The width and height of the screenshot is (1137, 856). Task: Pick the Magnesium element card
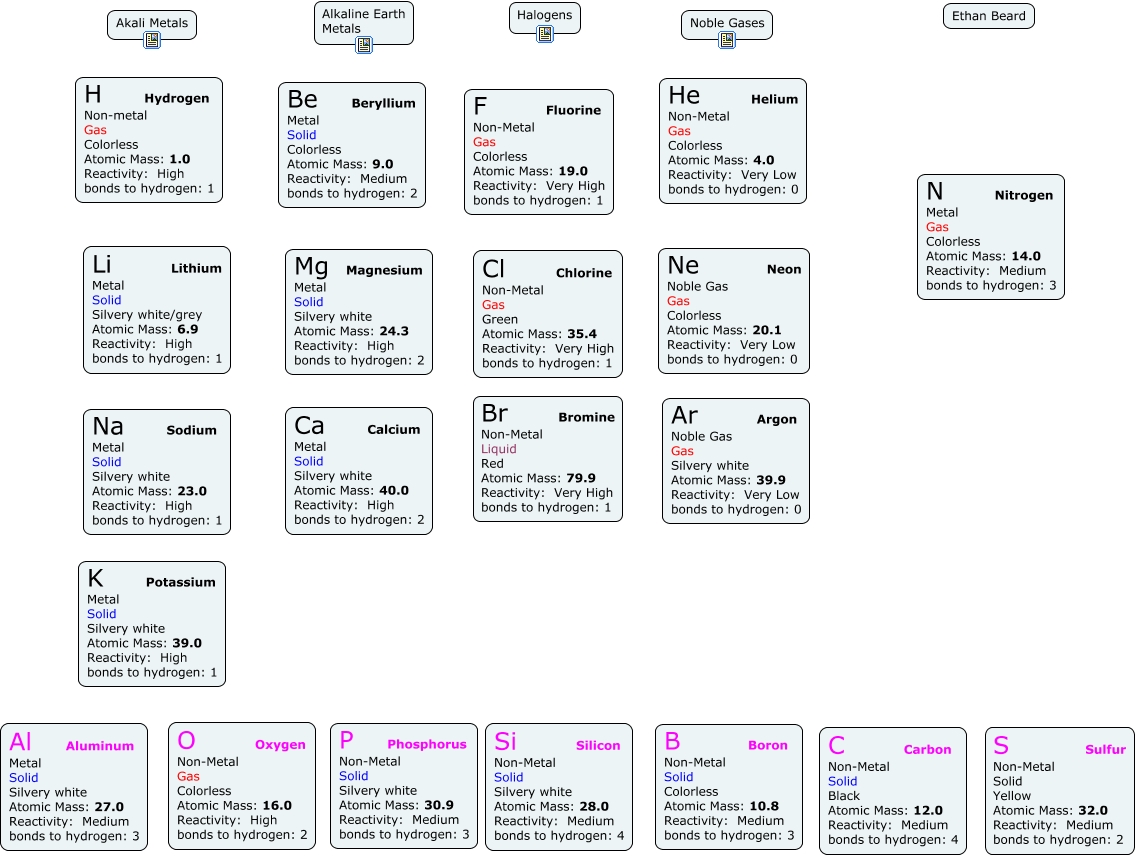(x=359, y=312)
